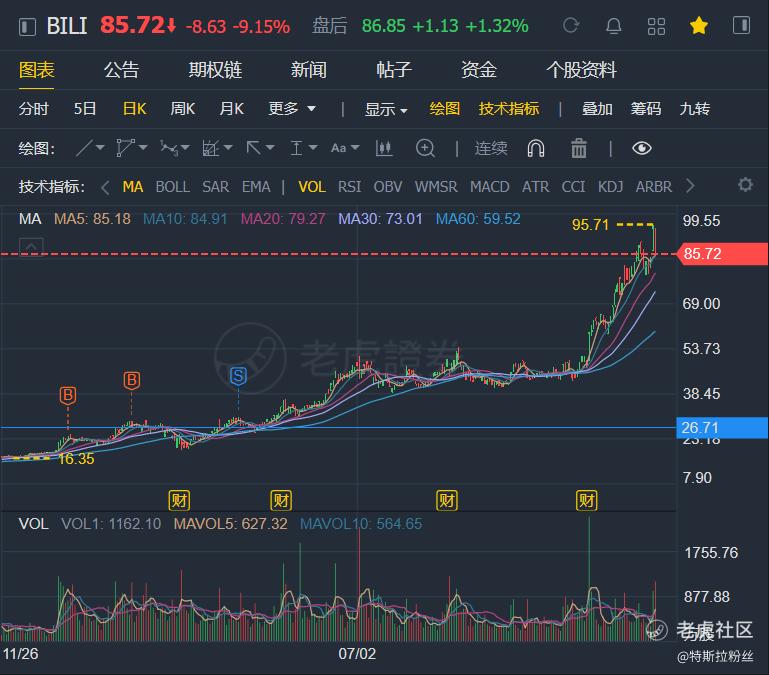Delete drawings with trash icon
Viewport: 769px width, 675px height.
(x=579, y=148)
